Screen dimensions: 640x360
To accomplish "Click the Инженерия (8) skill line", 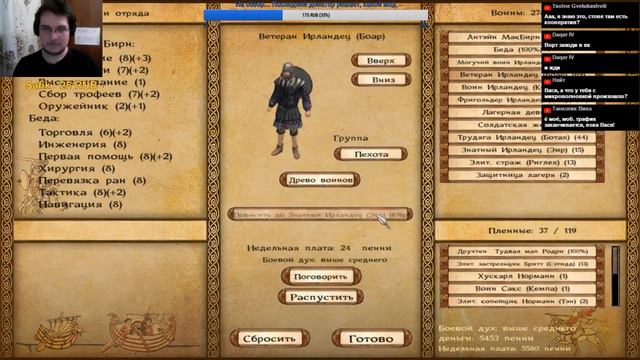I will pos(82,144).
